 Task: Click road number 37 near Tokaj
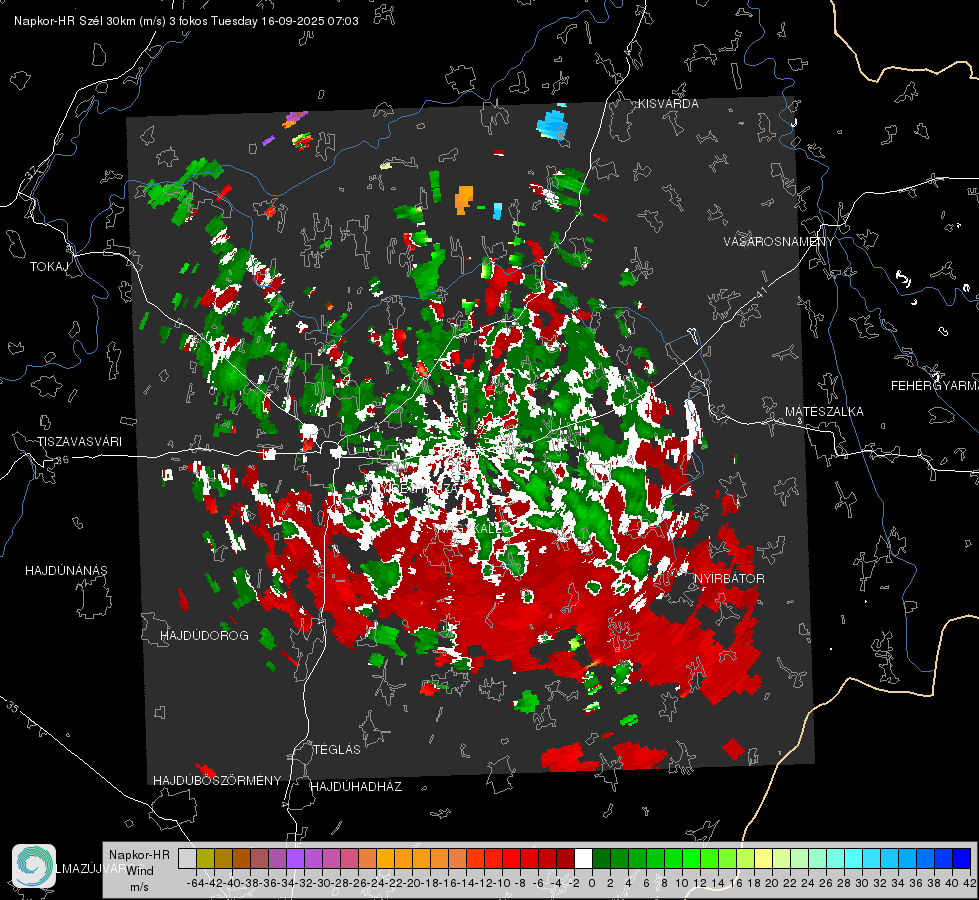(32, 171)
